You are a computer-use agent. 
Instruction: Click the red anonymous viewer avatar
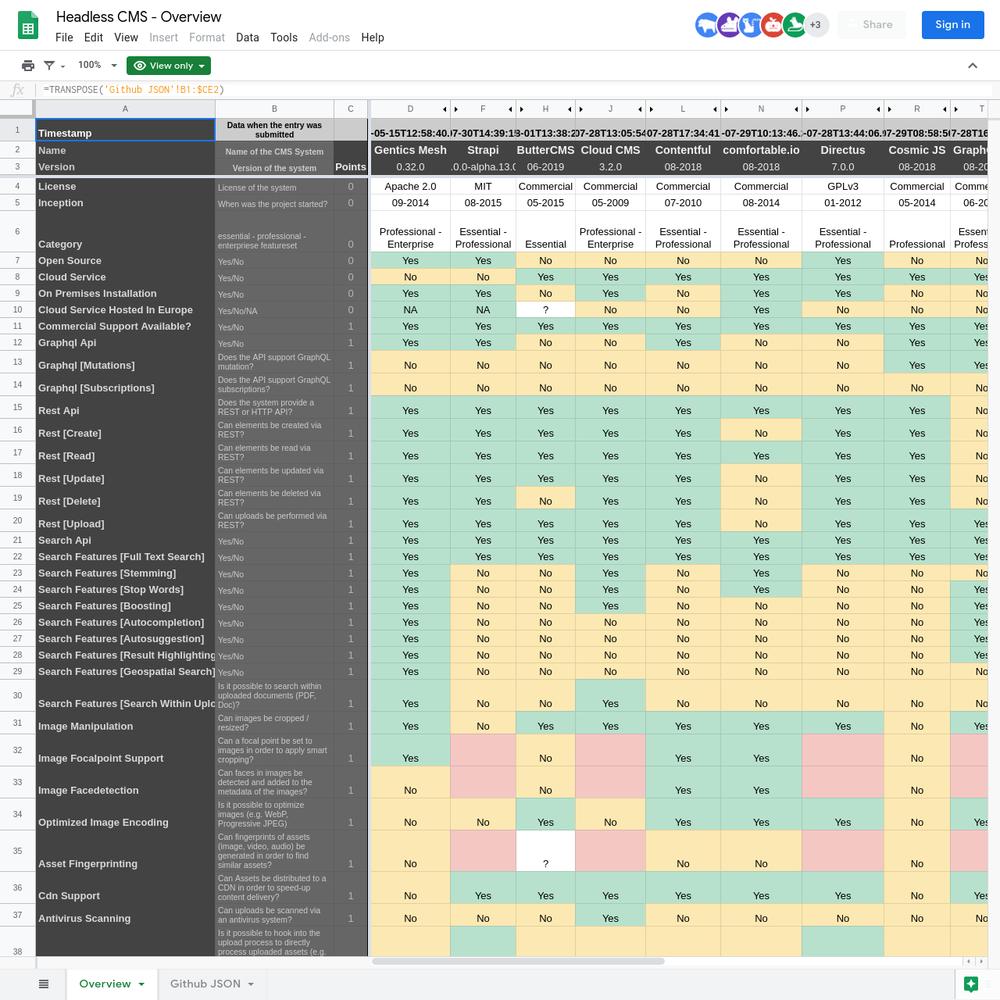pos(772,25)
